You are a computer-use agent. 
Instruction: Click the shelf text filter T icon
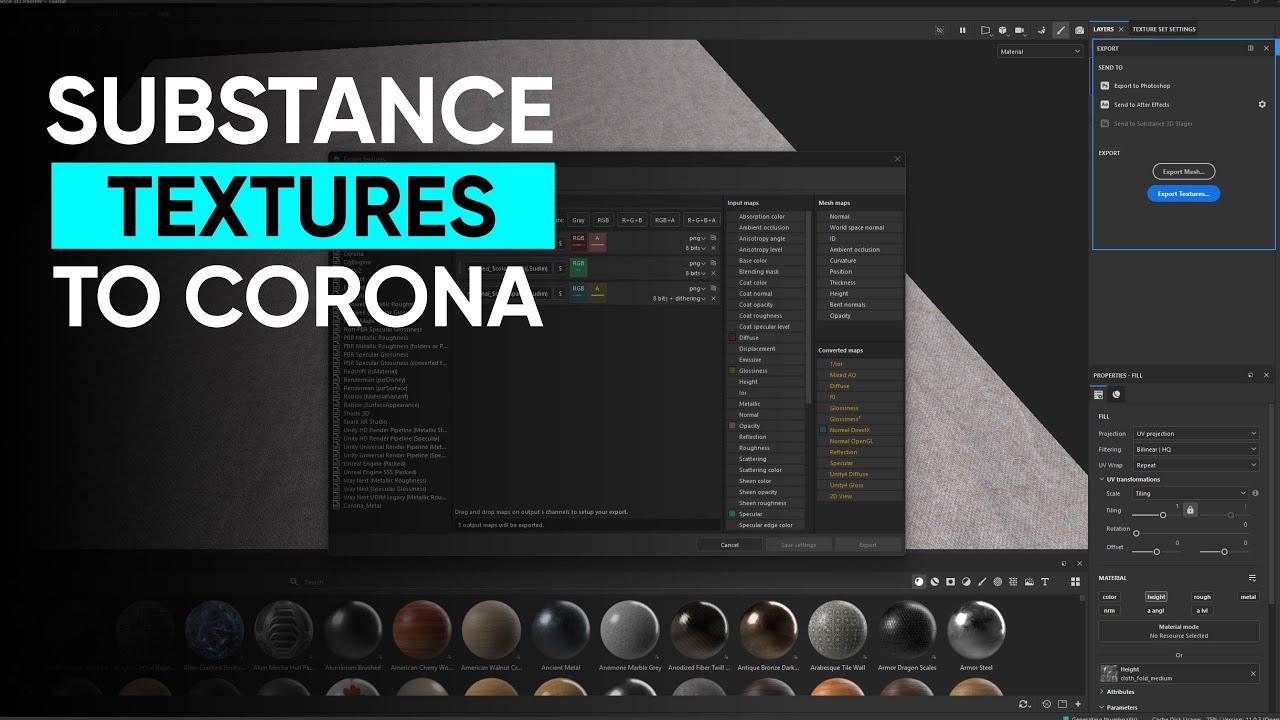click(1045, 581)
